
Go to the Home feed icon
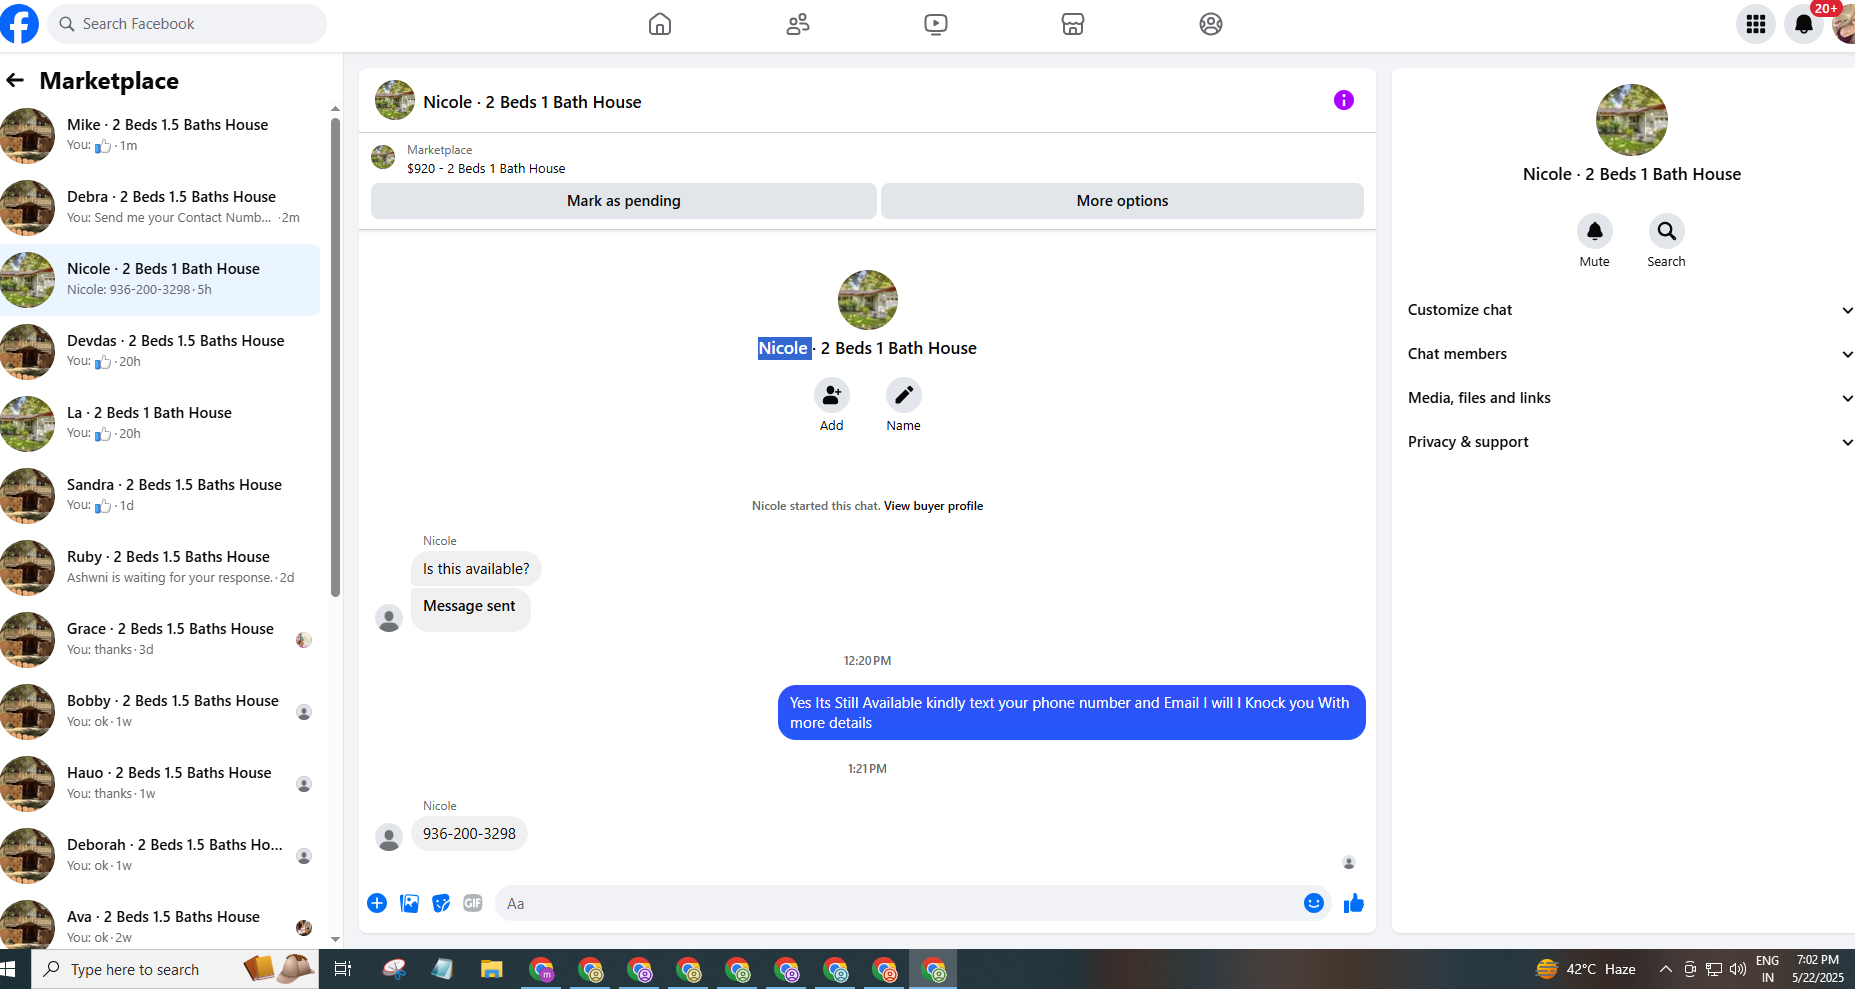[x=660, y=24]
